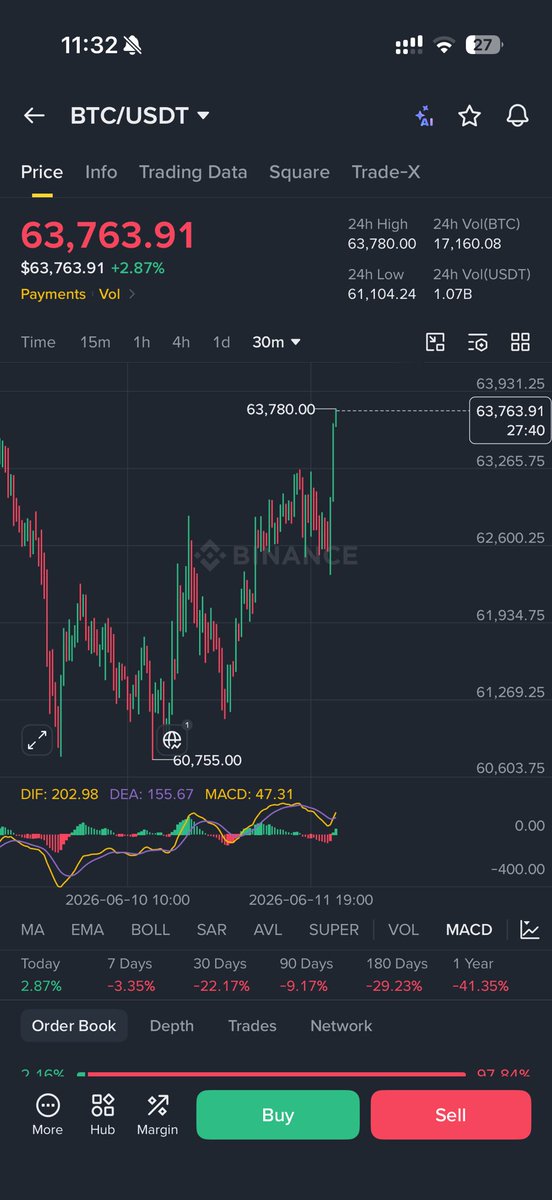The width and height of the screenshot is (552, 1200).
Task: Open the Depth tab
Action: (171, 1026)
